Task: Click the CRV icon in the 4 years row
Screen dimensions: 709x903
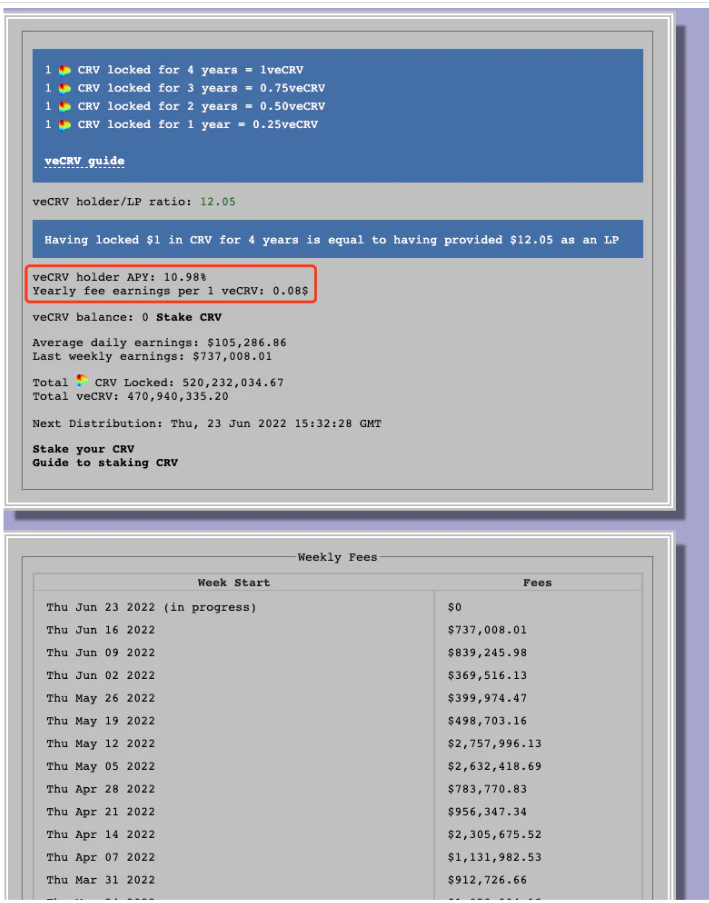Action: [65, 70]
